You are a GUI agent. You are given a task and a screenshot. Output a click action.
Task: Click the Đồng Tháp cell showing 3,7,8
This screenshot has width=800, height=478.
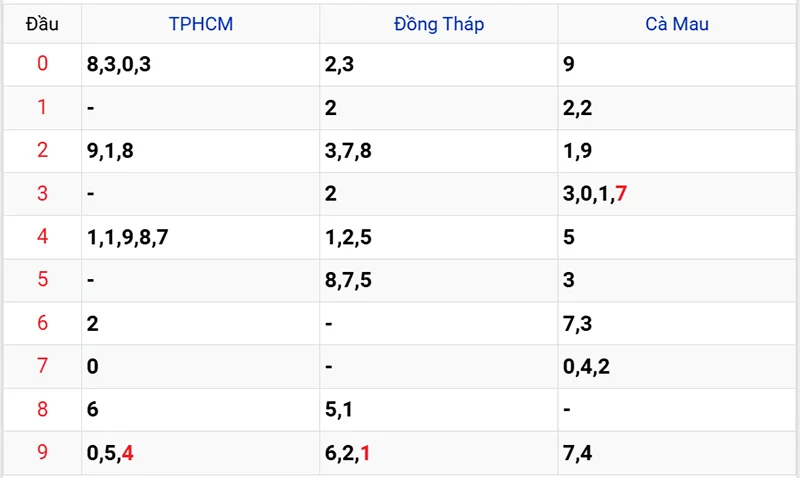[x=348, y=151]
